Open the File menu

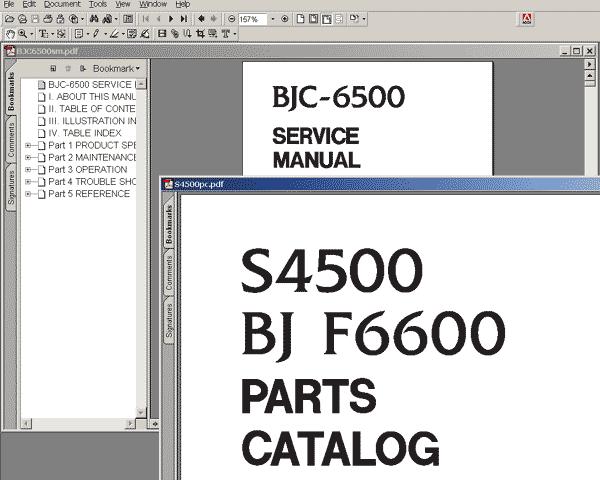8,4
